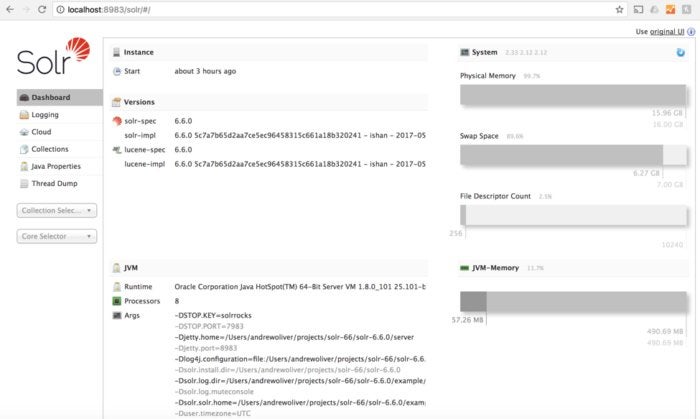
Task: Click the orange extension icon
Action: click(x=671, y=9)
